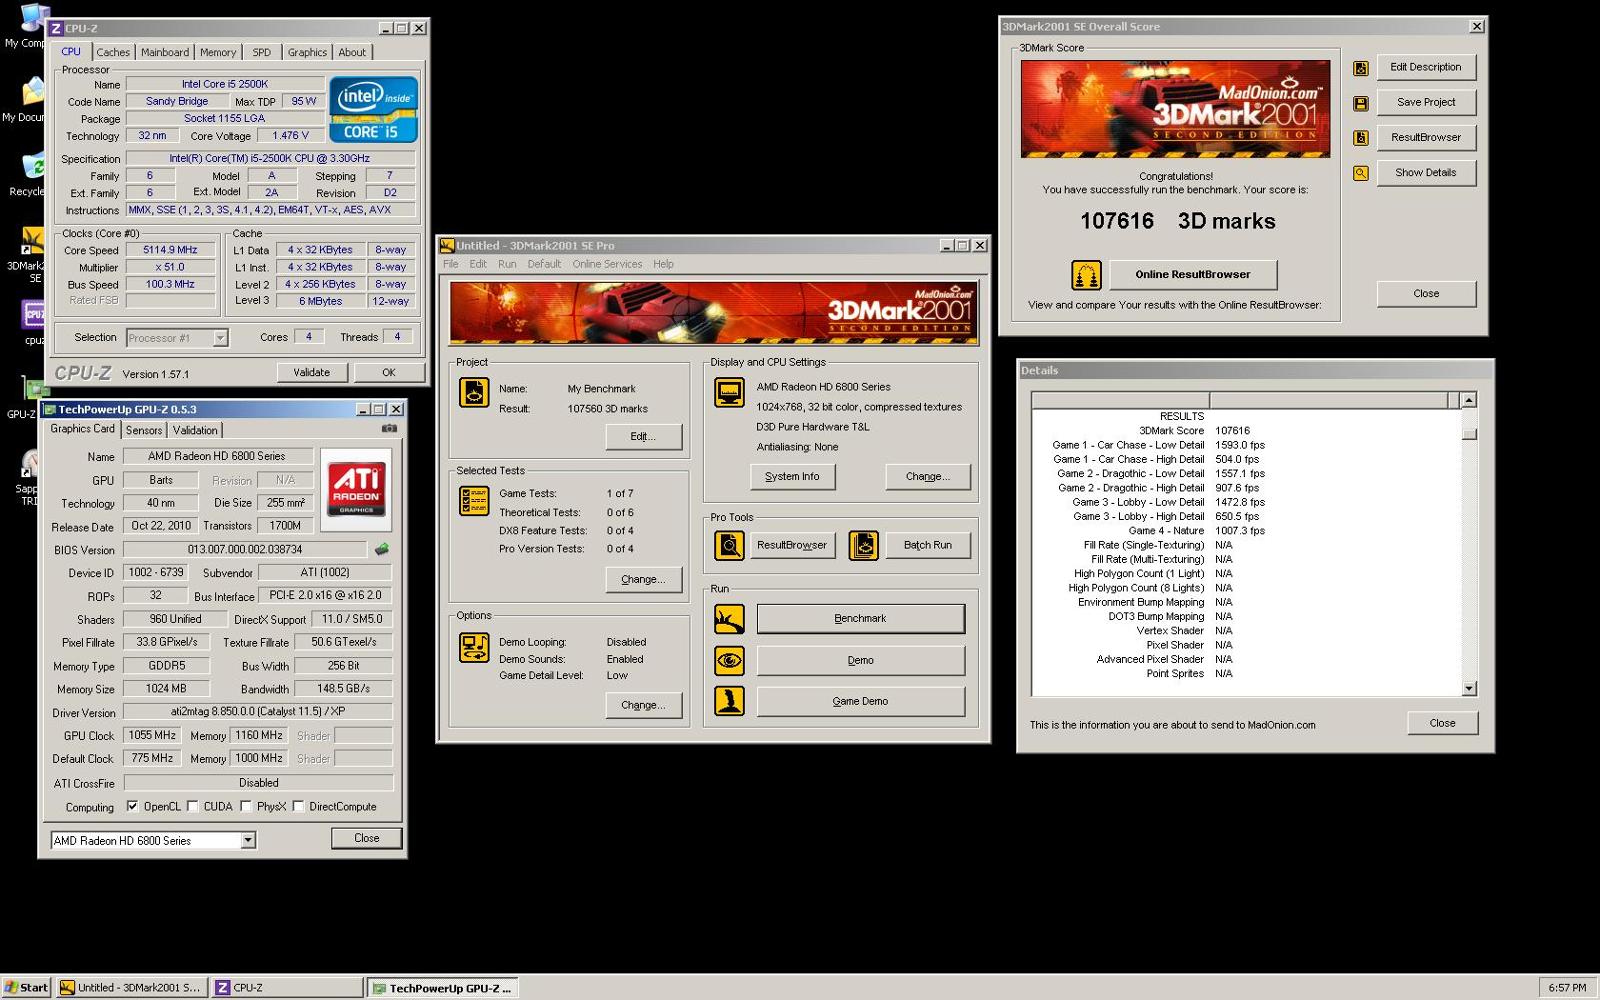Click the Batch Run icon in Pro Tools

863,545
